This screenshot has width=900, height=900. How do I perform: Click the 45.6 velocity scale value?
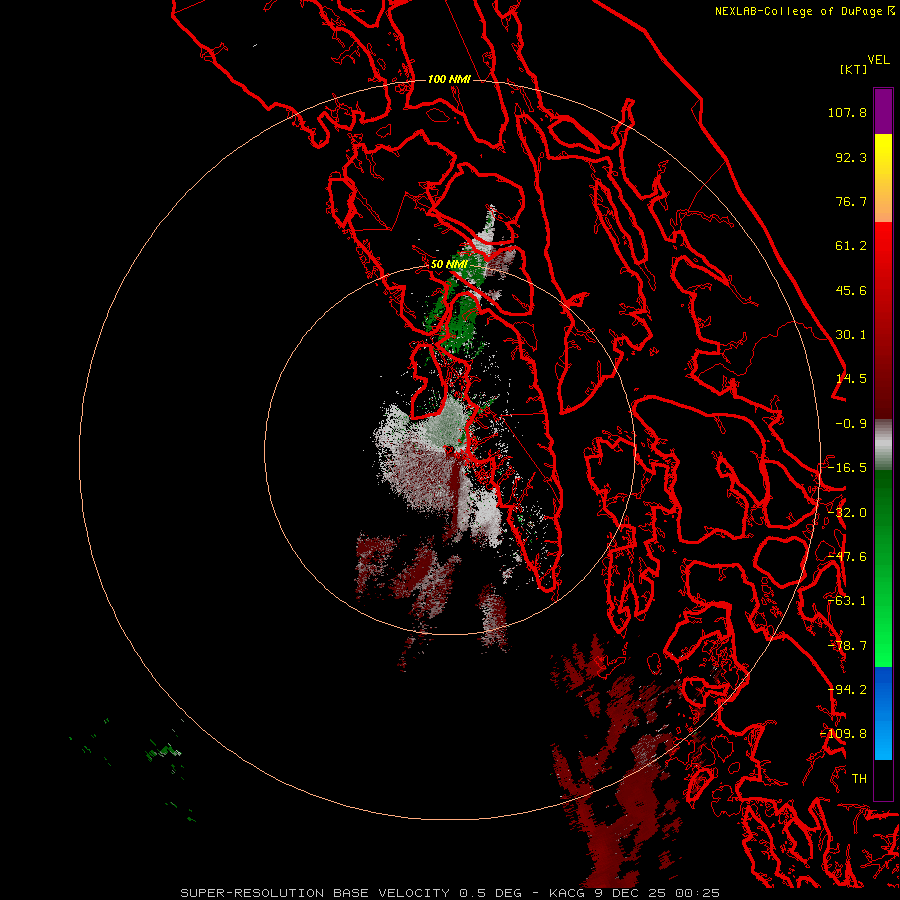(851, 290)
